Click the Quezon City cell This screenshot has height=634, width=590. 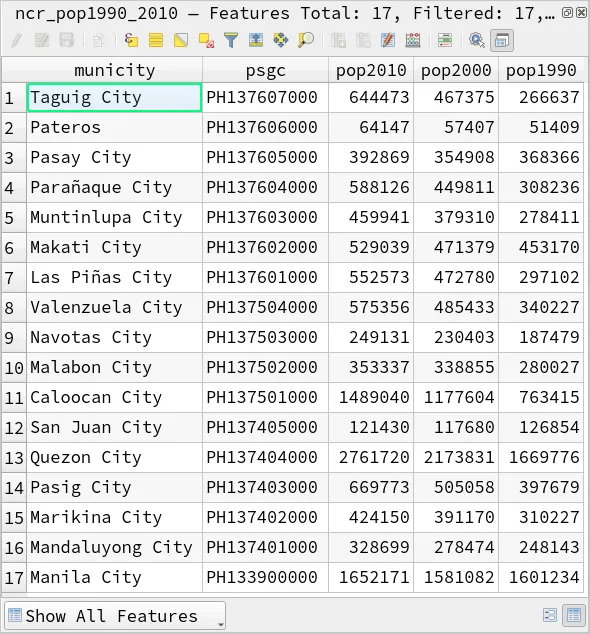click(114, 457)
